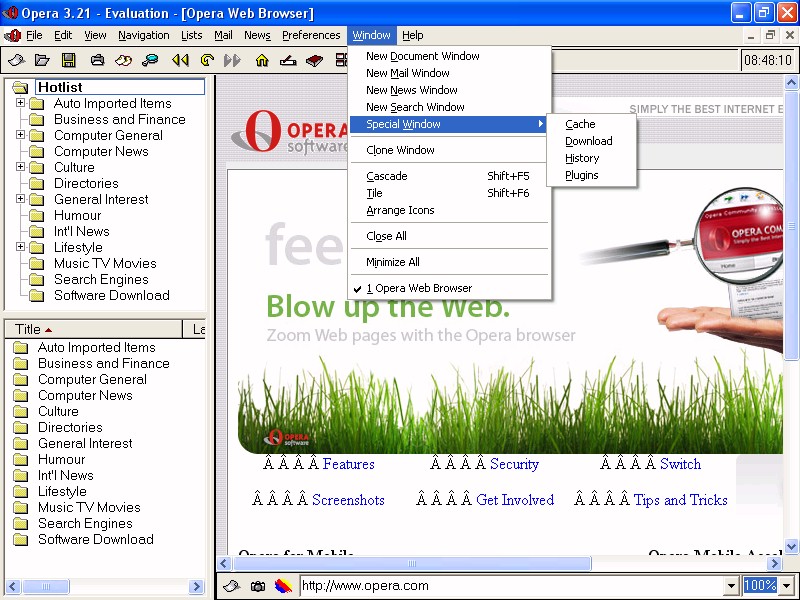Click the page vertical scrollbar thumb
This screenshot has height=600, width=800.
coord(792,225)
